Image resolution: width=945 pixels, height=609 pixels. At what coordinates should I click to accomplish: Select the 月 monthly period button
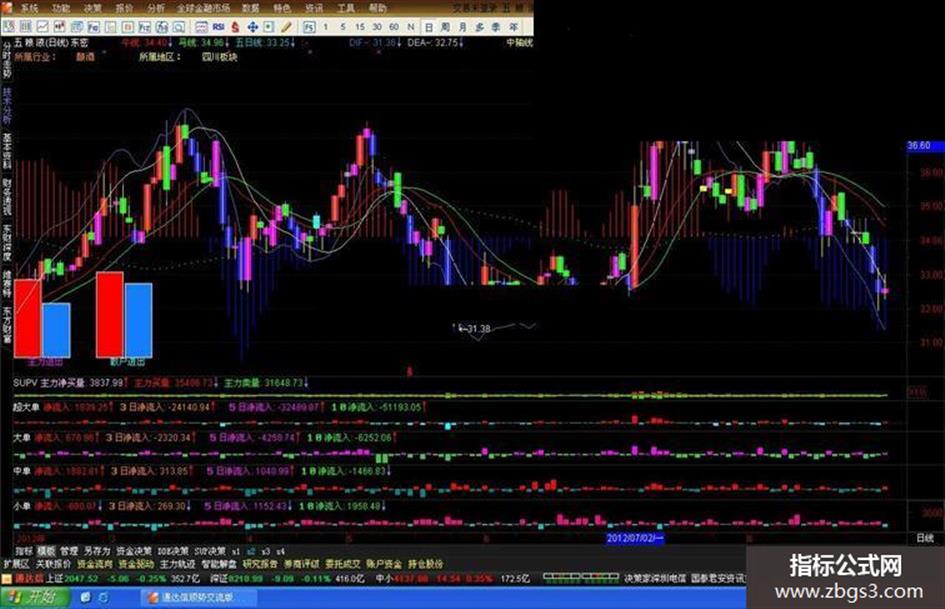pos(462,27)
